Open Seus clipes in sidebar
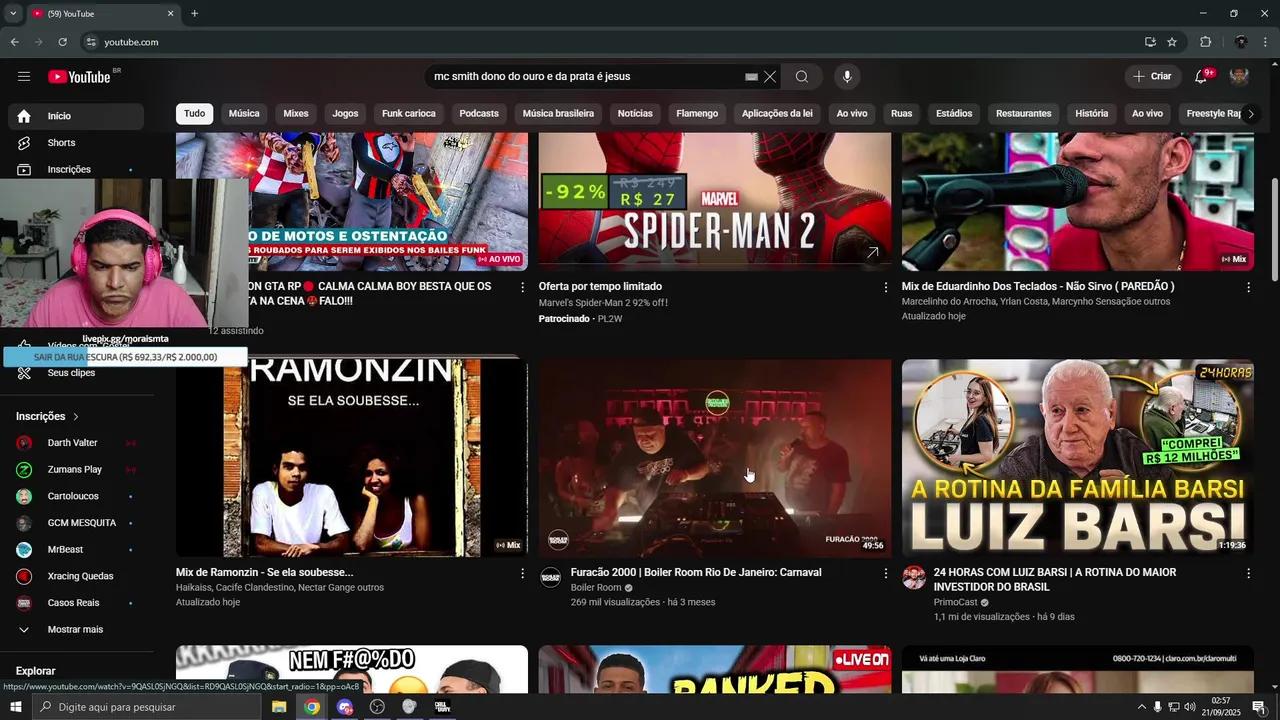 (76, 373)
